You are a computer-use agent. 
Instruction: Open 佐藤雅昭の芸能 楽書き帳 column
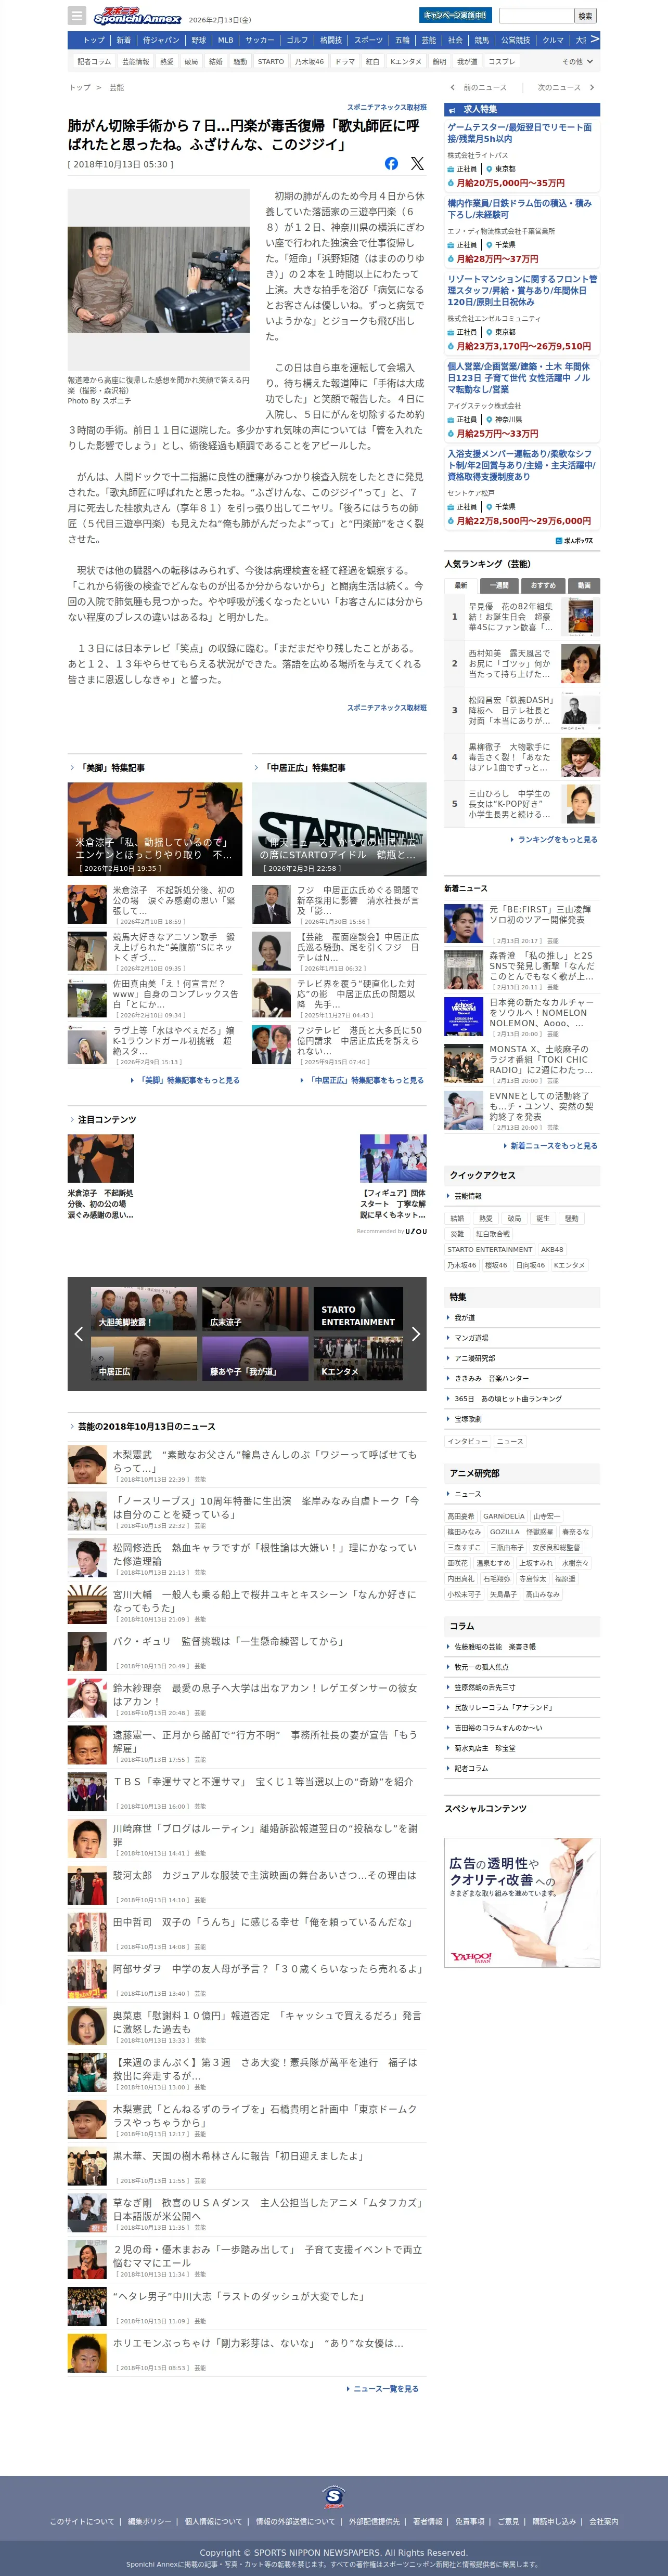[x=495, y=1647]
